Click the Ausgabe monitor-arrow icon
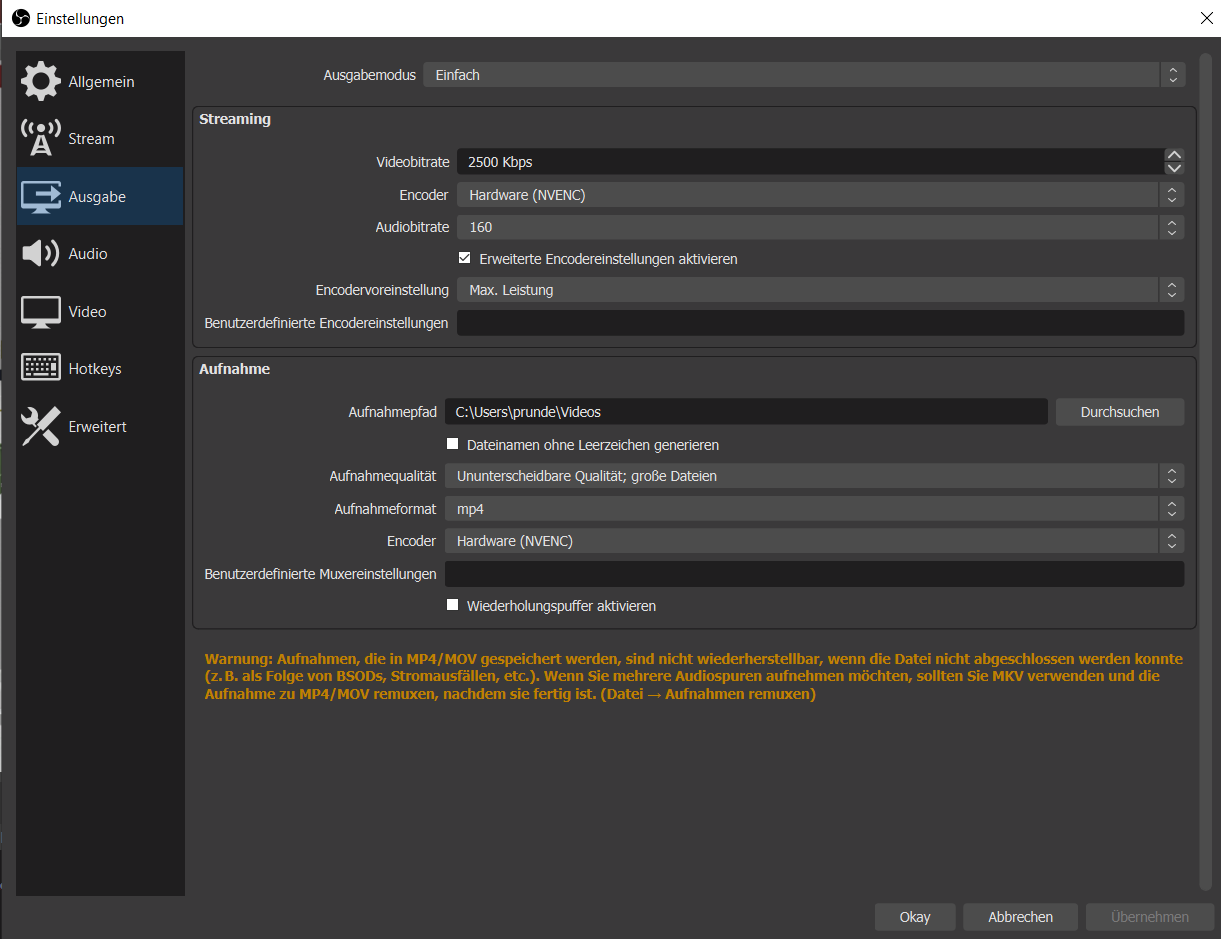Screen dimensions: 1221x939 pyautogui.click(x=41, y=197)
